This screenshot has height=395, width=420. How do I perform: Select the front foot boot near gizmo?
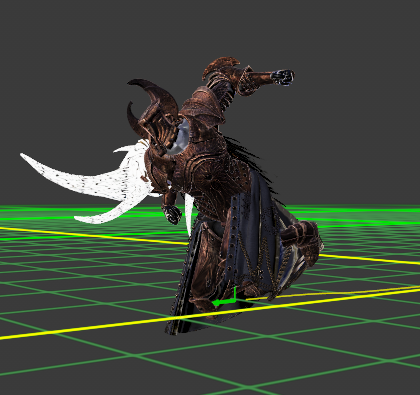tap(203, 303)
